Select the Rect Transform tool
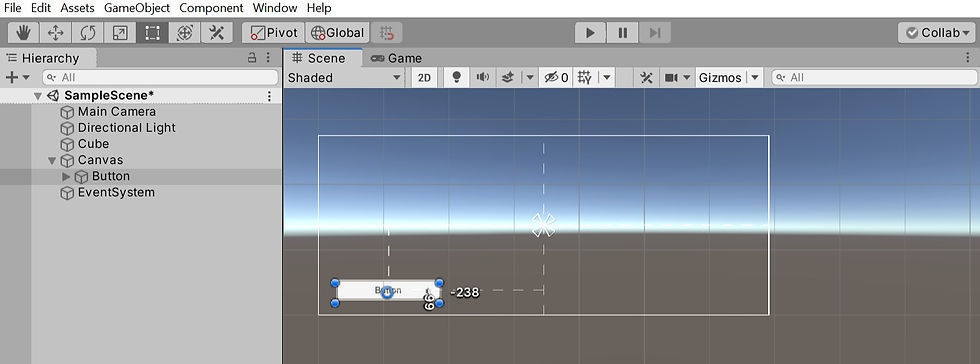The height and width of the screenshot is (364, 980). tap(152, 33)
